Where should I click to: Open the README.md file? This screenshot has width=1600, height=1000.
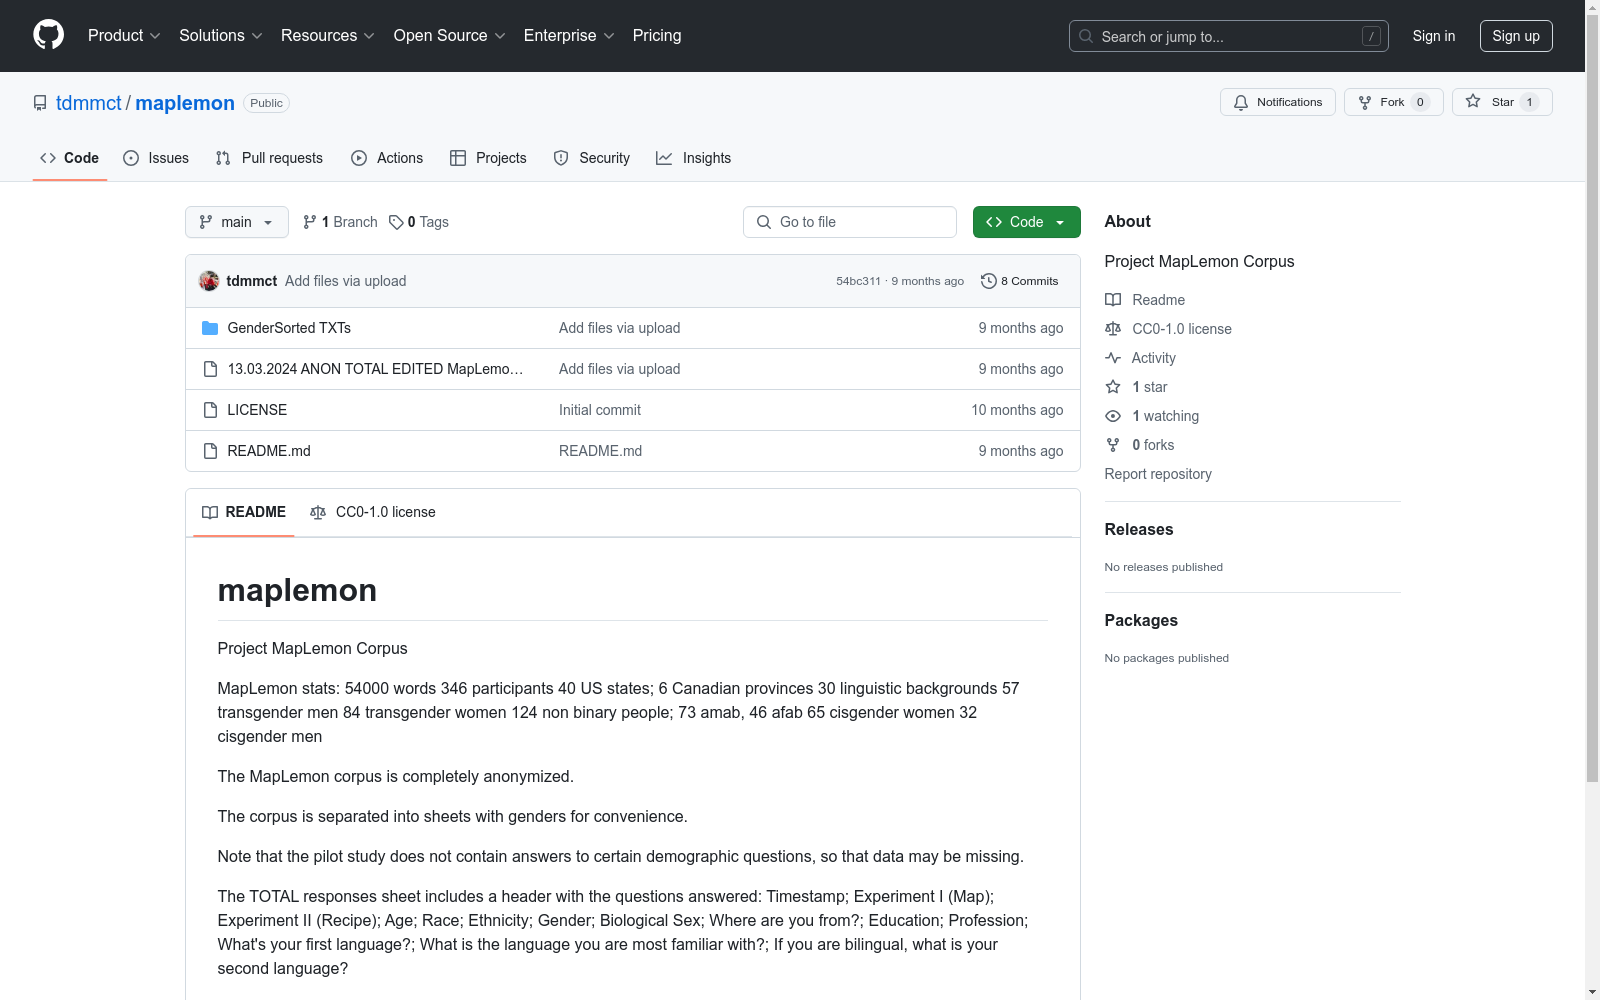[269, 451]
